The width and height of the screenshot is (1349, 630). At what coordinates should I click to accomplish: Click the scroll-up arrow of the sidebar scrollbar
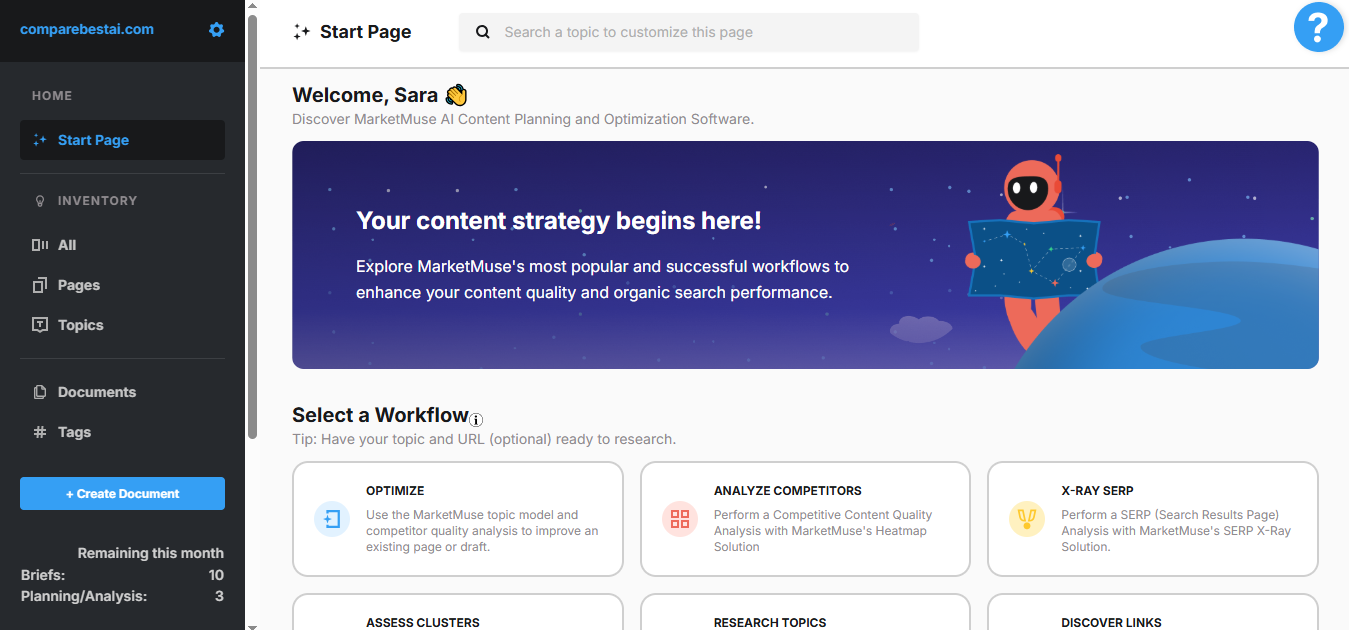point(252,6)
